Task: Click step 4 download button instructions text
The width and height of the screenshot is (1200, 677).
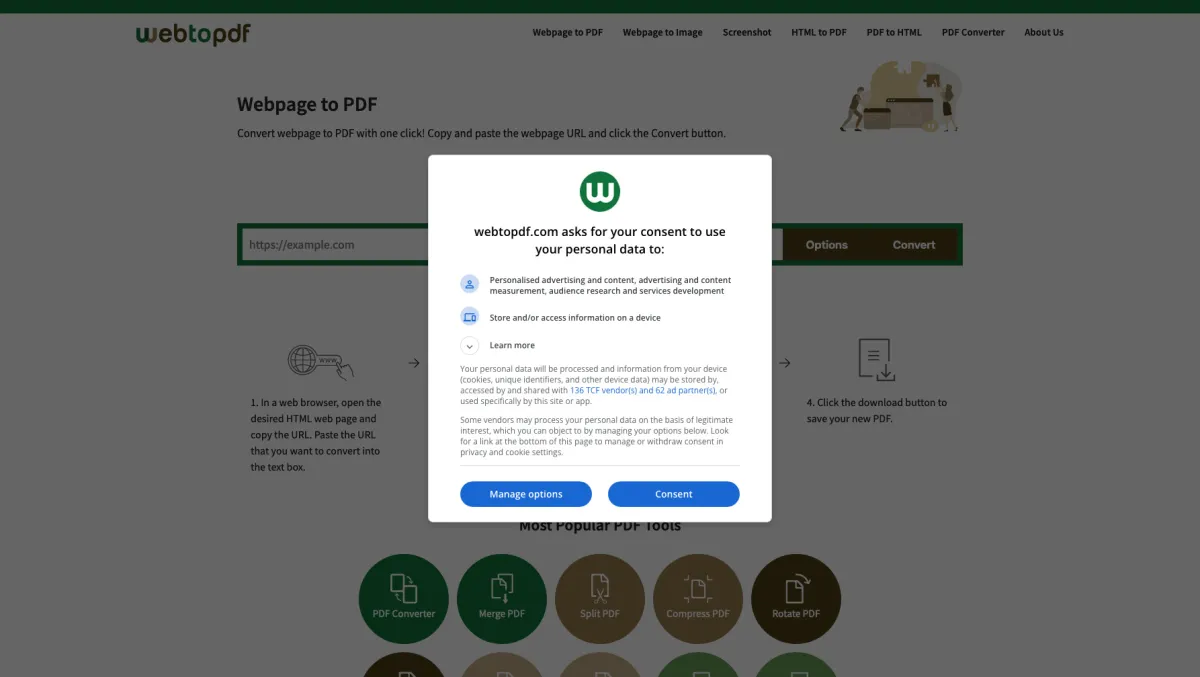Action: (x=877, y=411)
